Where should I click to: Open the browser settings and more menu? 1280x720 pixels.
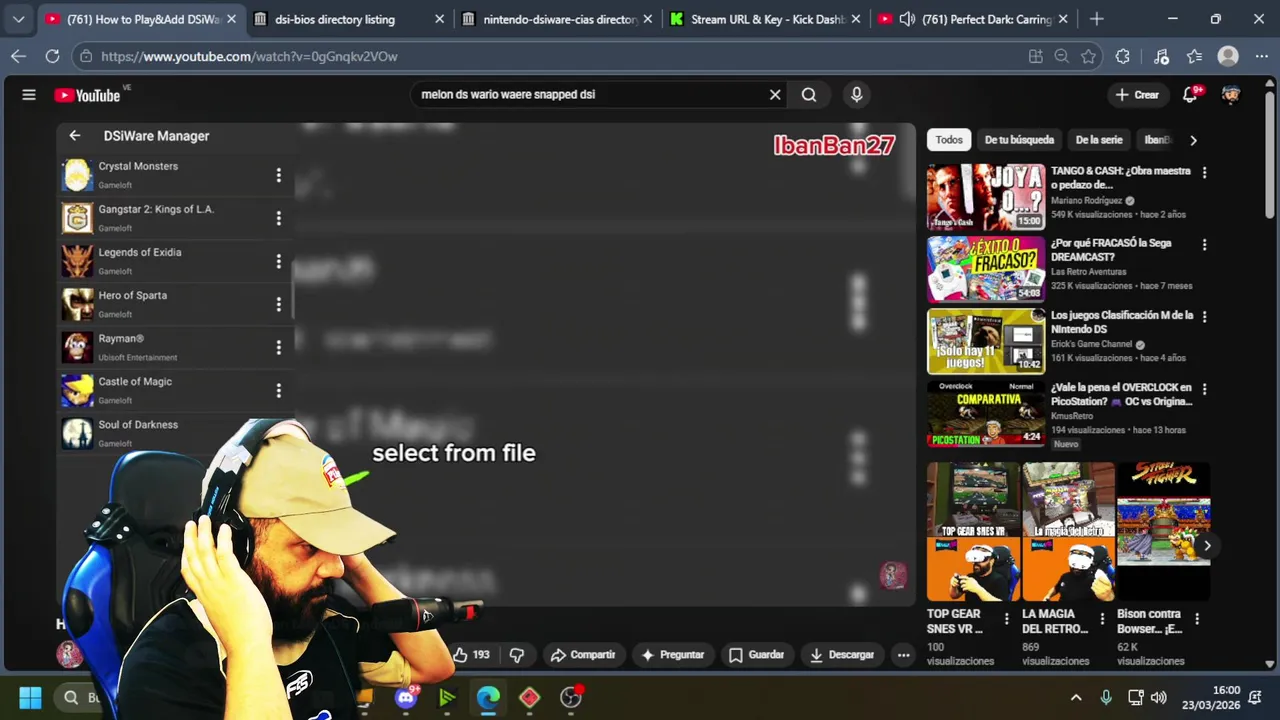coord(1260,56)
